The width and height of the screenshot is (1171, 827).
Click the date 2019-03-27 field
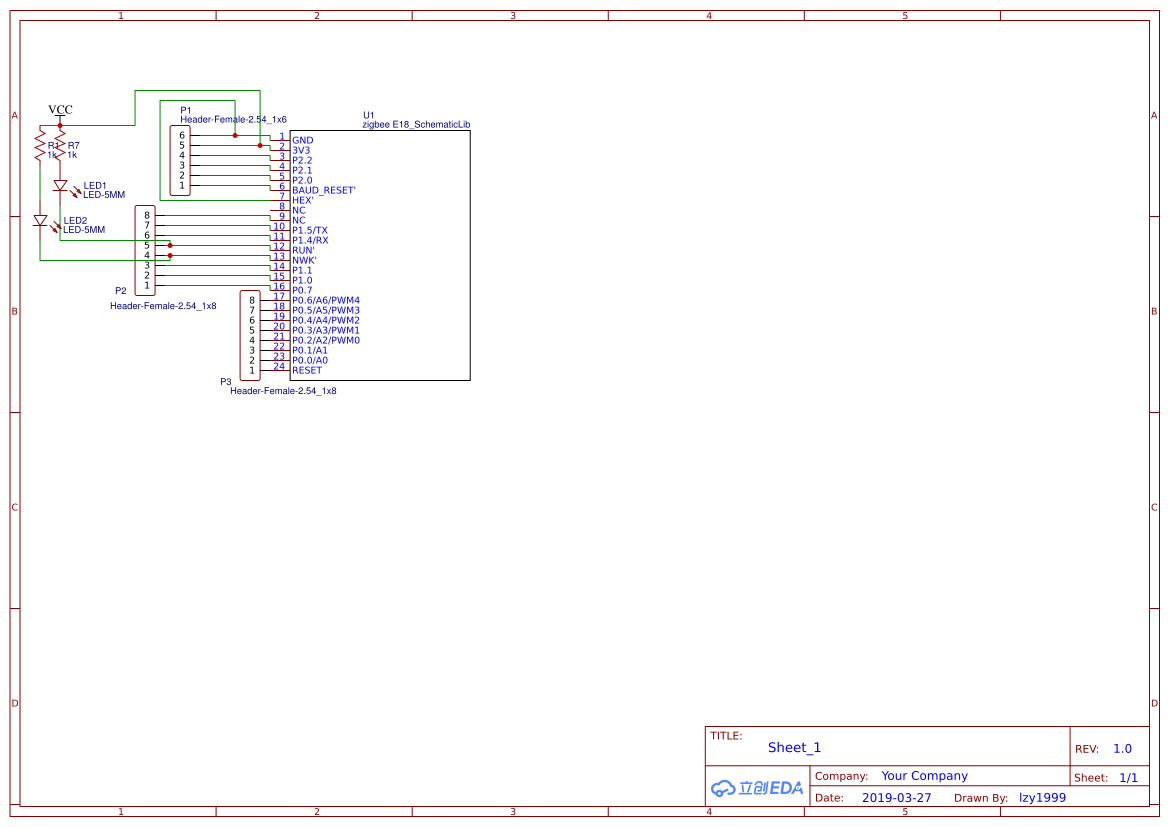pos(896,798)
